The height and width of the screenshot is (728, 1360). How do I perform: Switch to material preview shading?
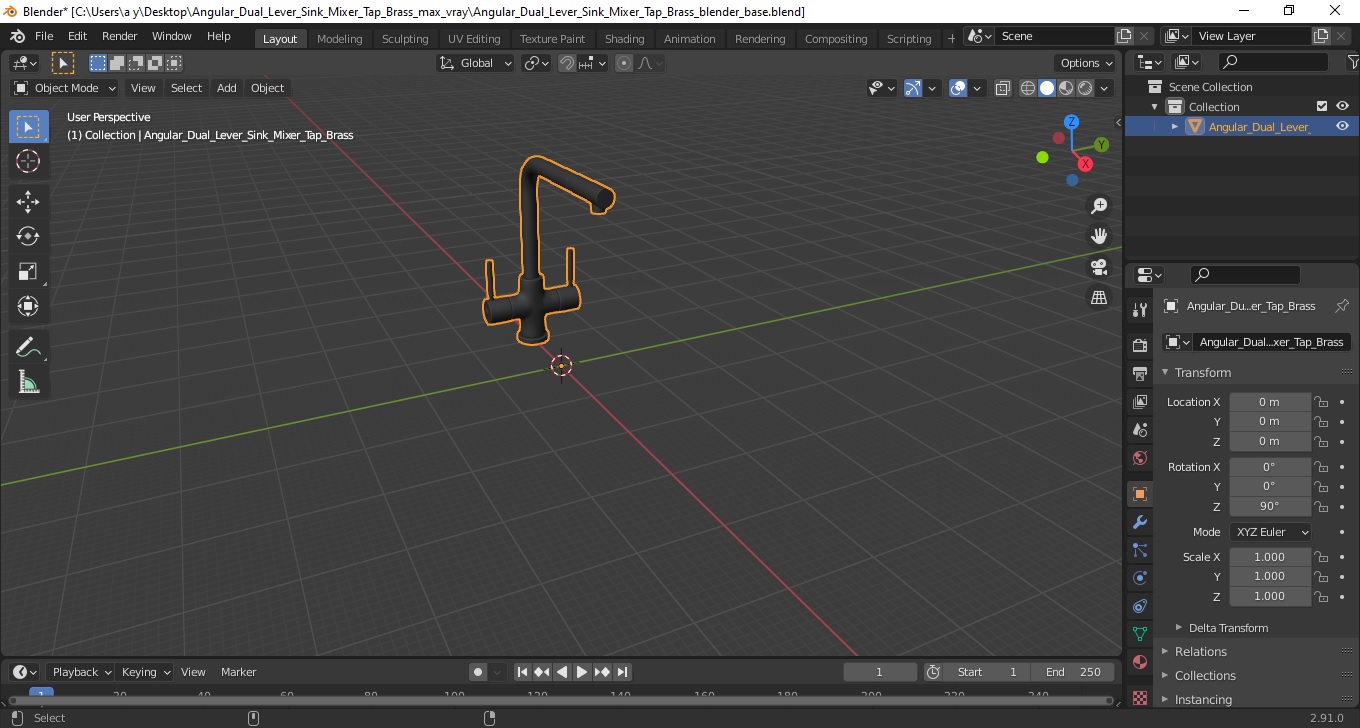click(1066, 88)
